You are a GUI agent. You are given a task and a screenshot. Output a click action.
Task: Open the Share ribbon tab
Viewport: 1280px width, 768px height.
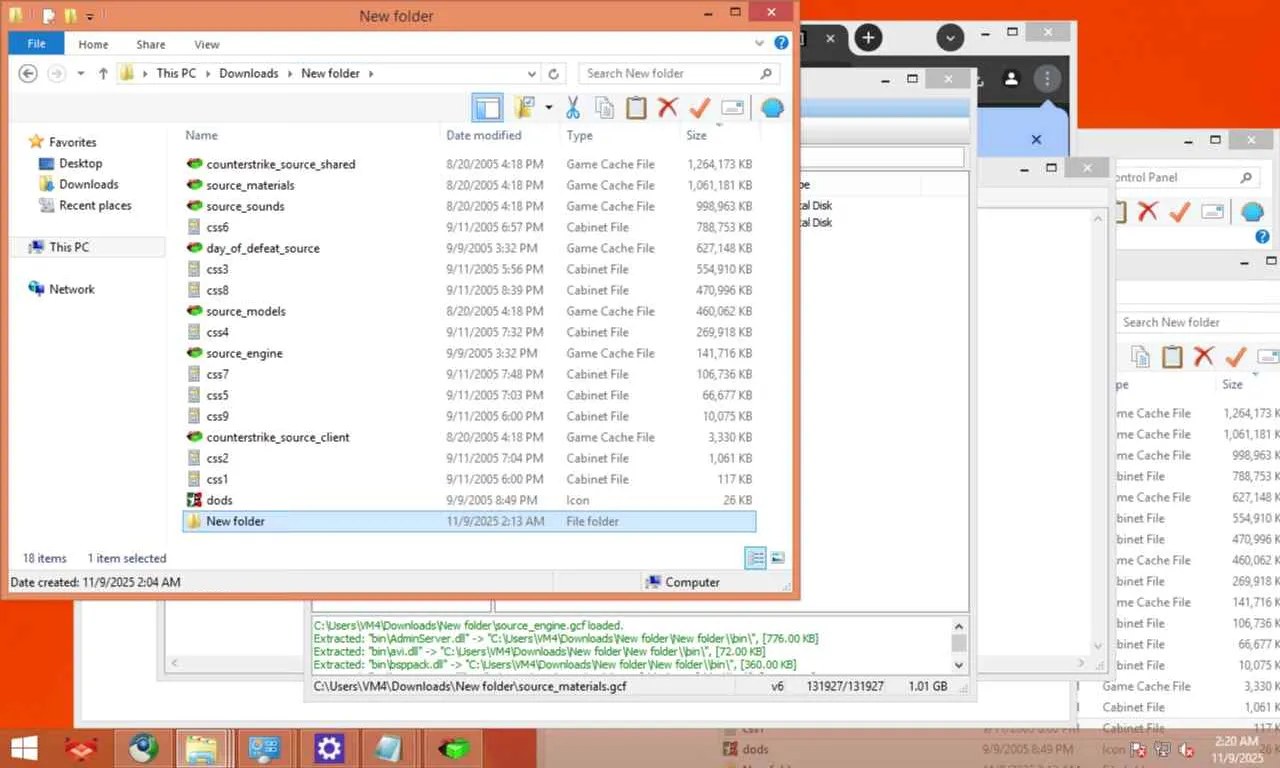[x=151, y=44]
